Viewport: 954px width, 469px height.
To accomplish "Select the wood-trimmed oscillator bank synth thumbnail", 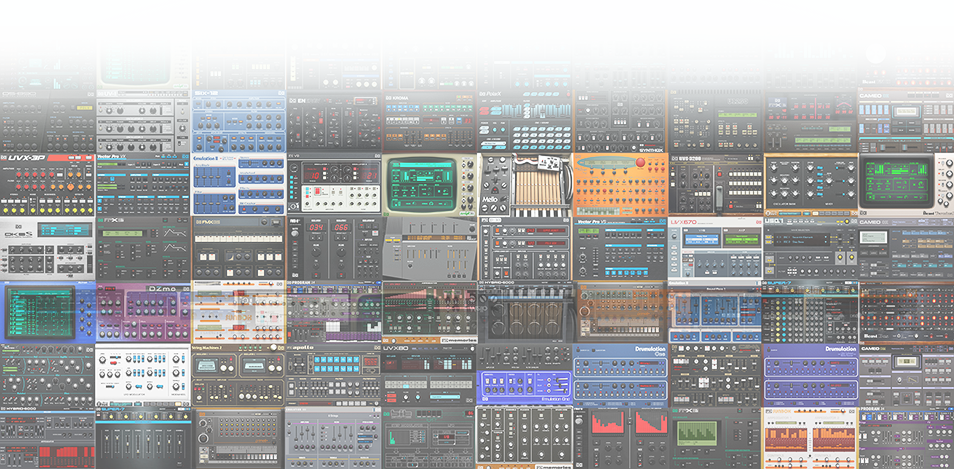I will (x=810, y=185).
